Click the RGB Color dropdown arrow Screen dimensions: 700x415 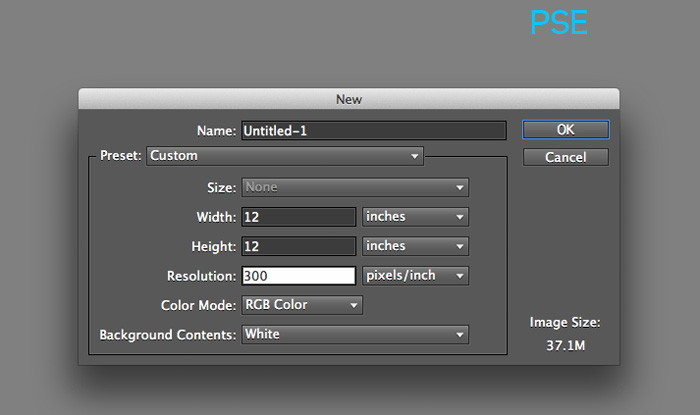(x=354, y=306)
